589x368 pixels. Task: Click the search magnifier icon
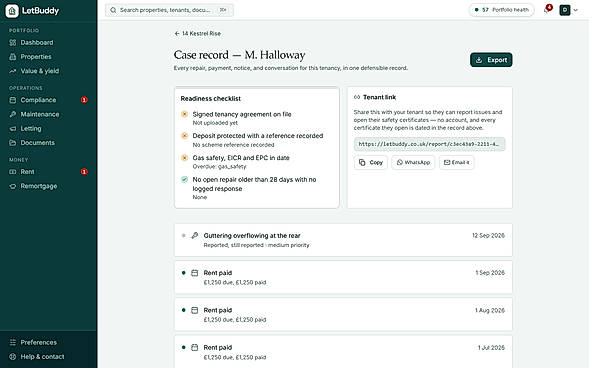[113, 10]
